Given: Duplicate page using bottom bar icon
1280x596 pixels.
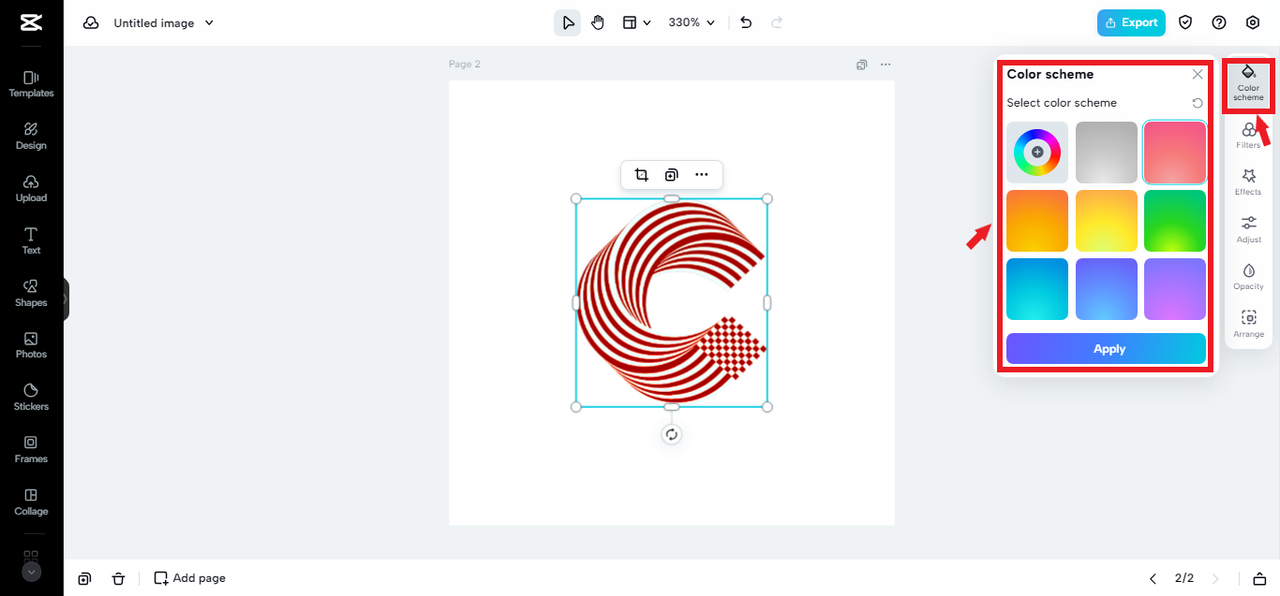Looking at the screenshot, I should click(85, 578).
